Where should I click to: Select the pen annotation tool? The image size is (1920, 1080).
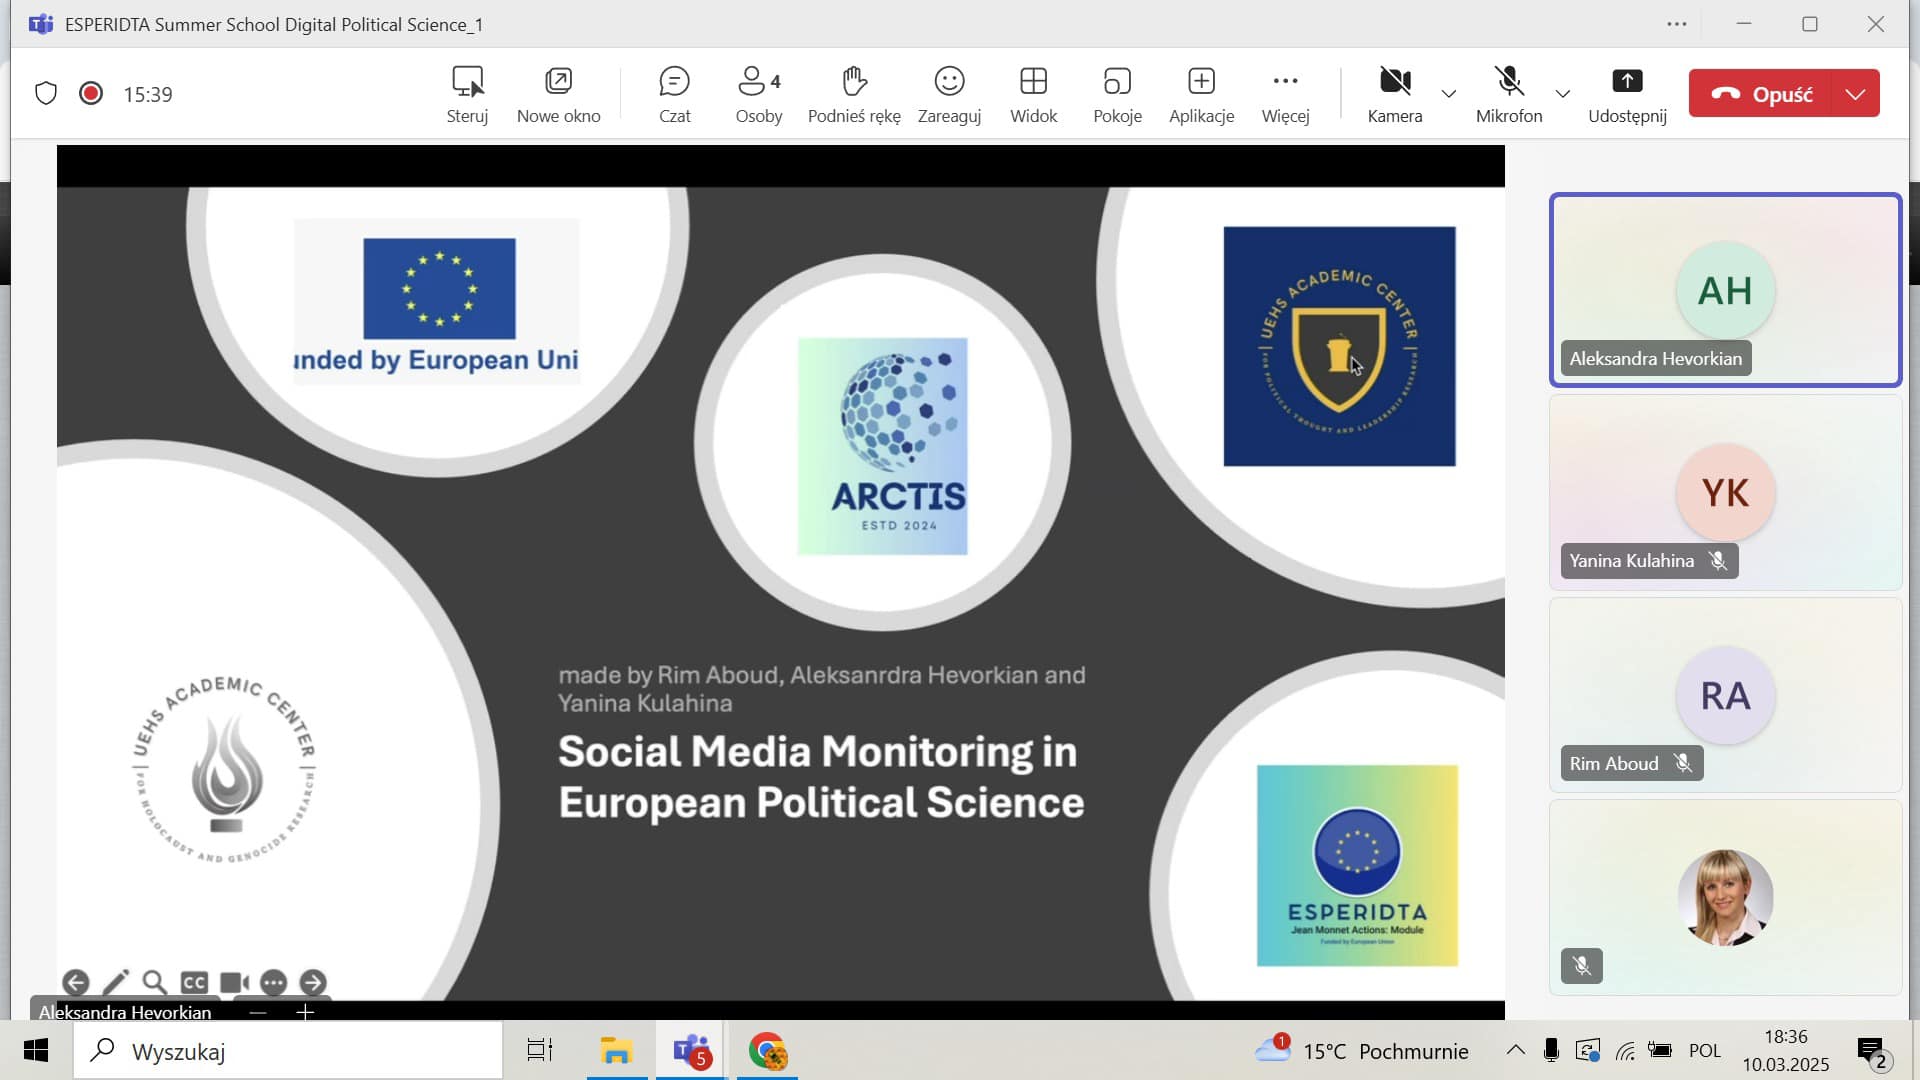[x=116, y=983]
